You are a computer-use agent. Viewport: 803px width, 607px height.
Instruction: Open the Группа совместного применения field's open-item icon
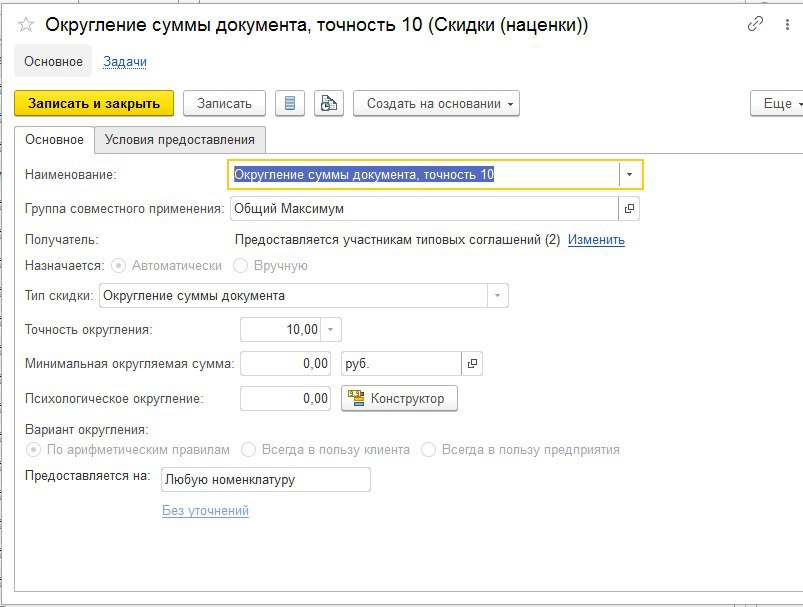[x=629, y=208]
